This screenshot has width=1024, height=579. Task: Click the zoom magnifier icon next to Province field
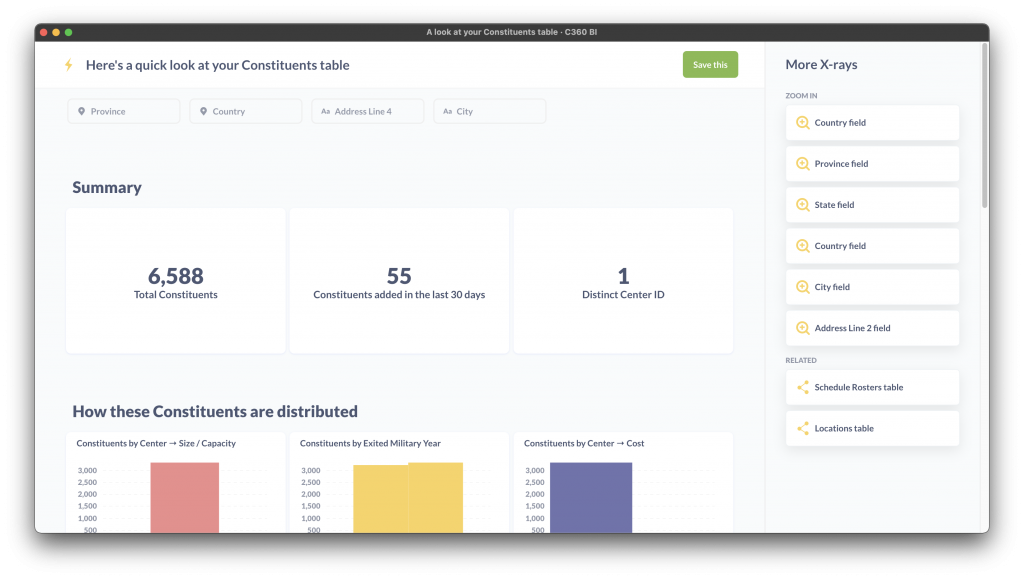point(801,163)
